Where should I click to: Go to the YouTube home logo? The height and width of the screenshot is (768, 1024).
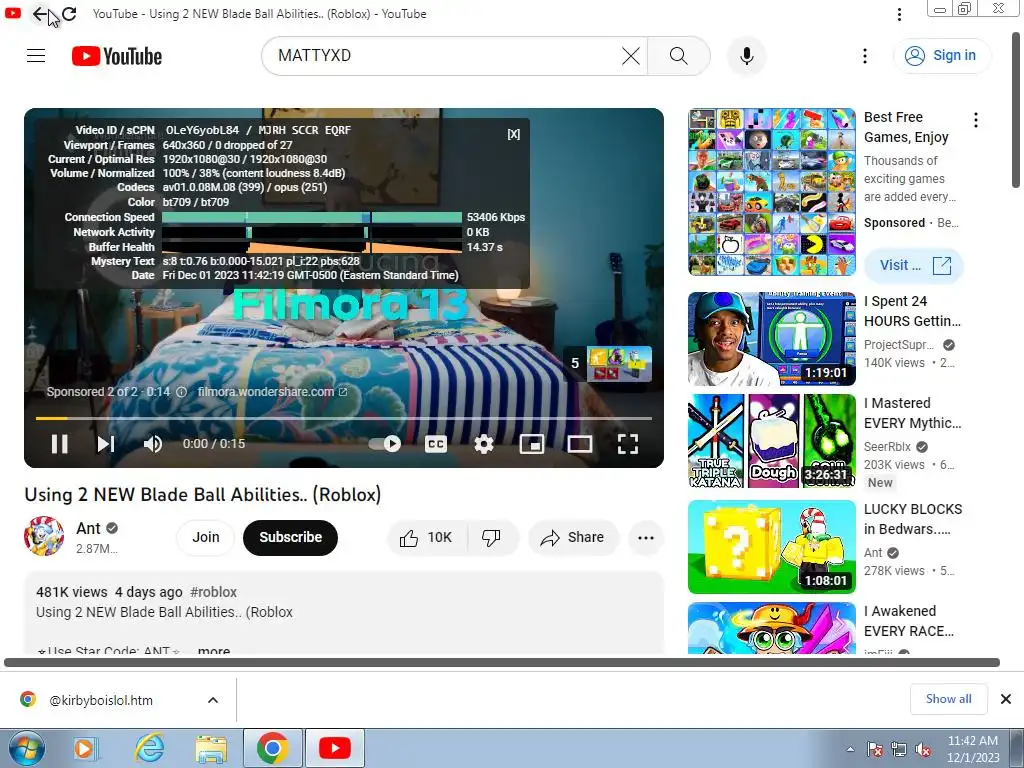117,56
